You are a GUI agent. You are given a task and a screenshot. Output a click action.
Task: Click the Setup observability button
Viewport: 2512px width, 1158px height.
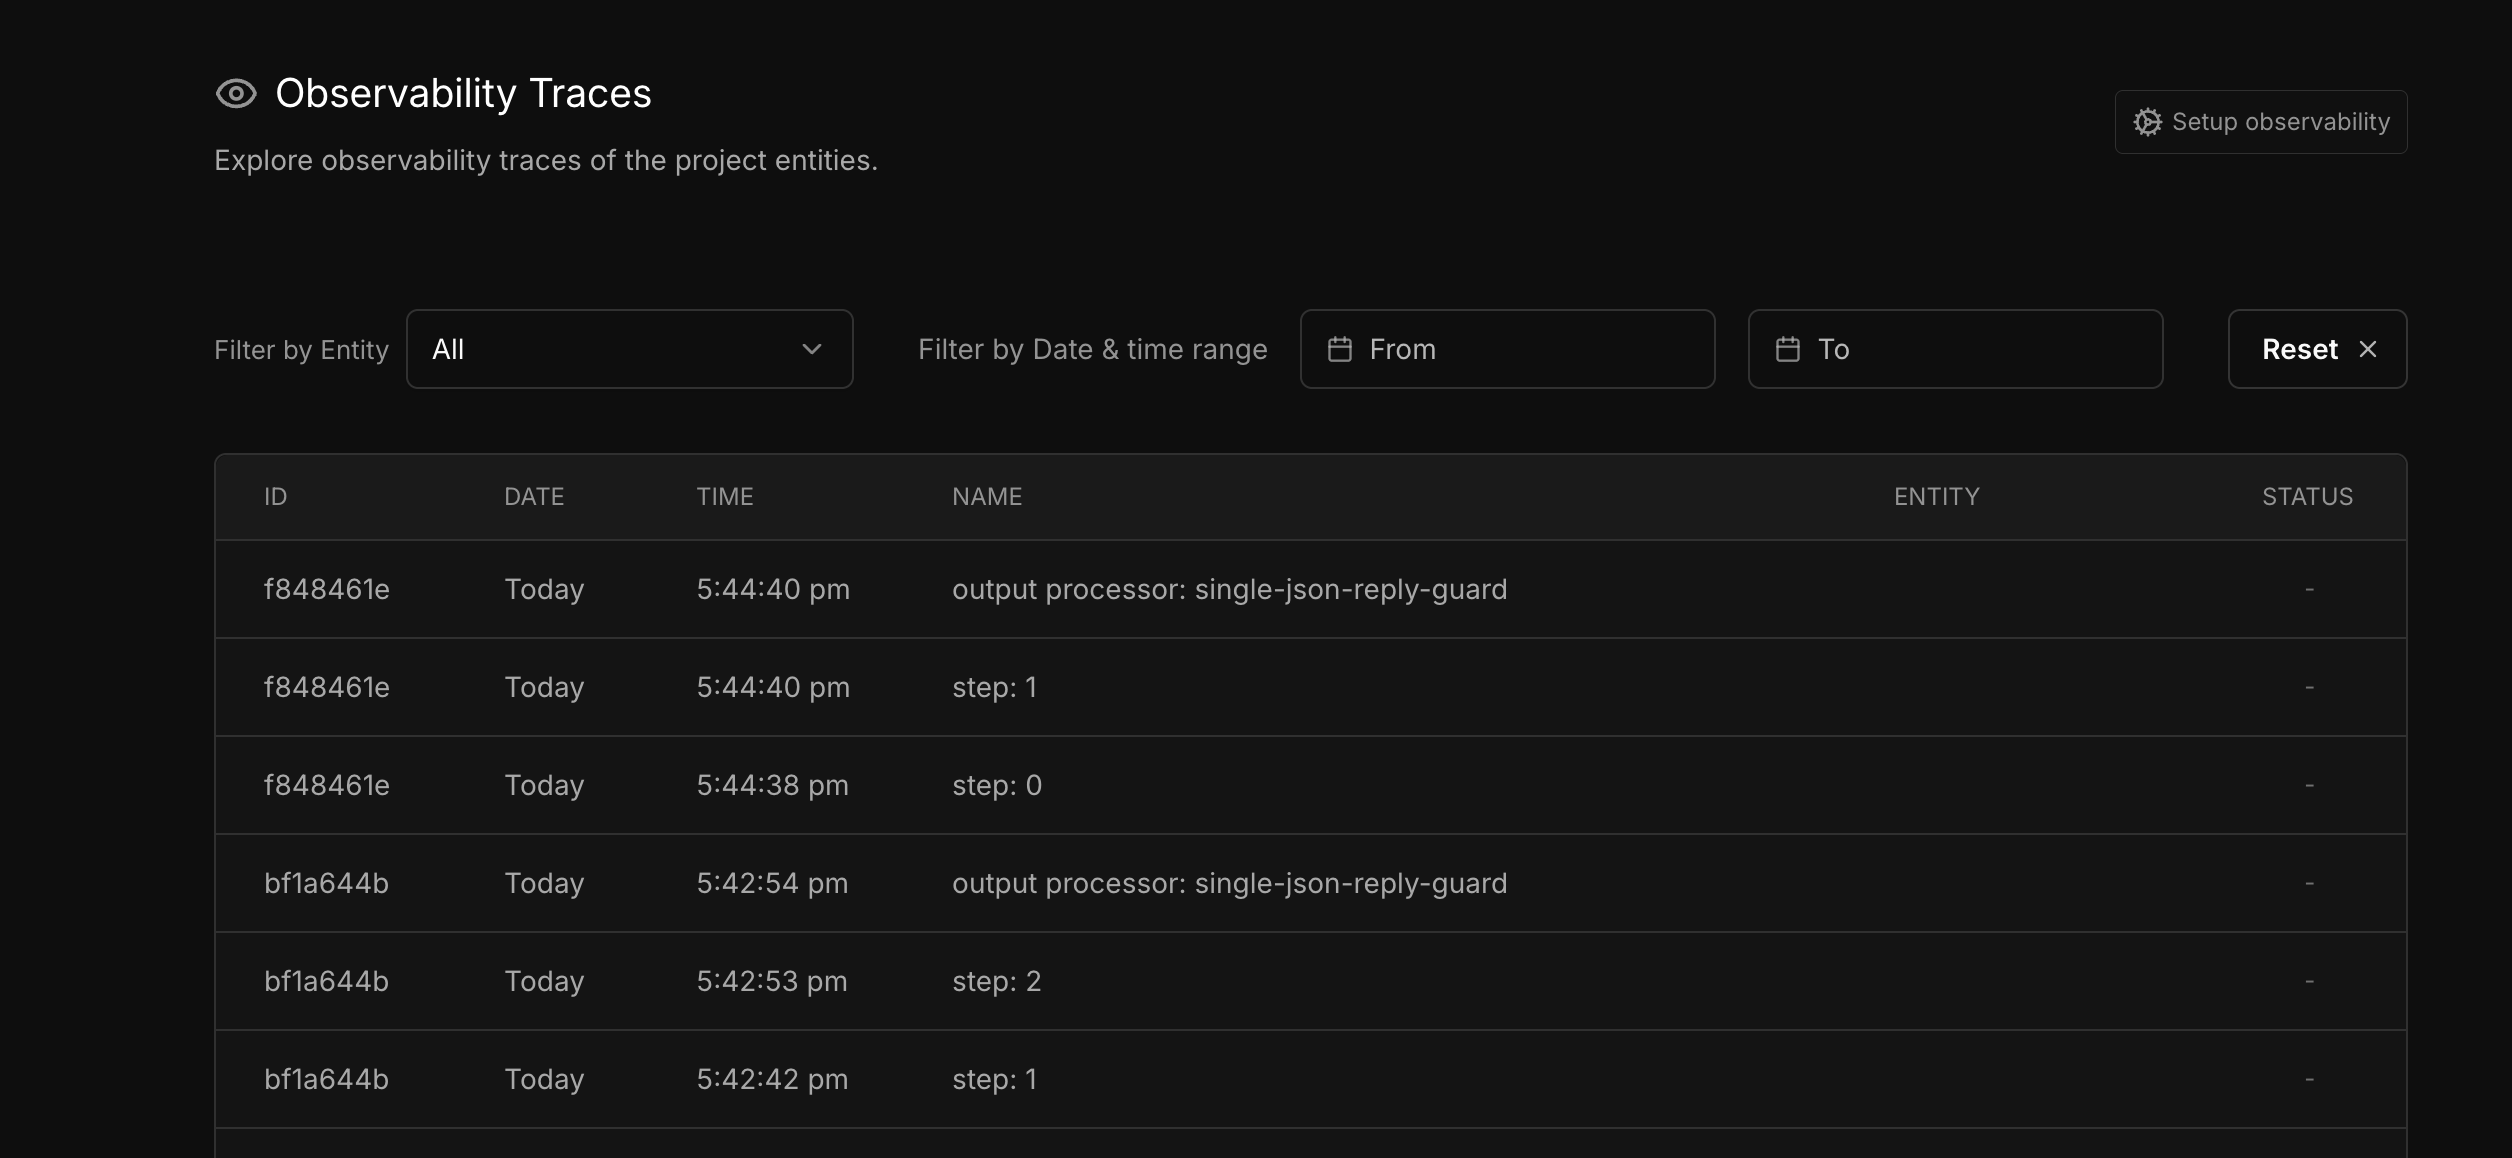pos(2260,122)
